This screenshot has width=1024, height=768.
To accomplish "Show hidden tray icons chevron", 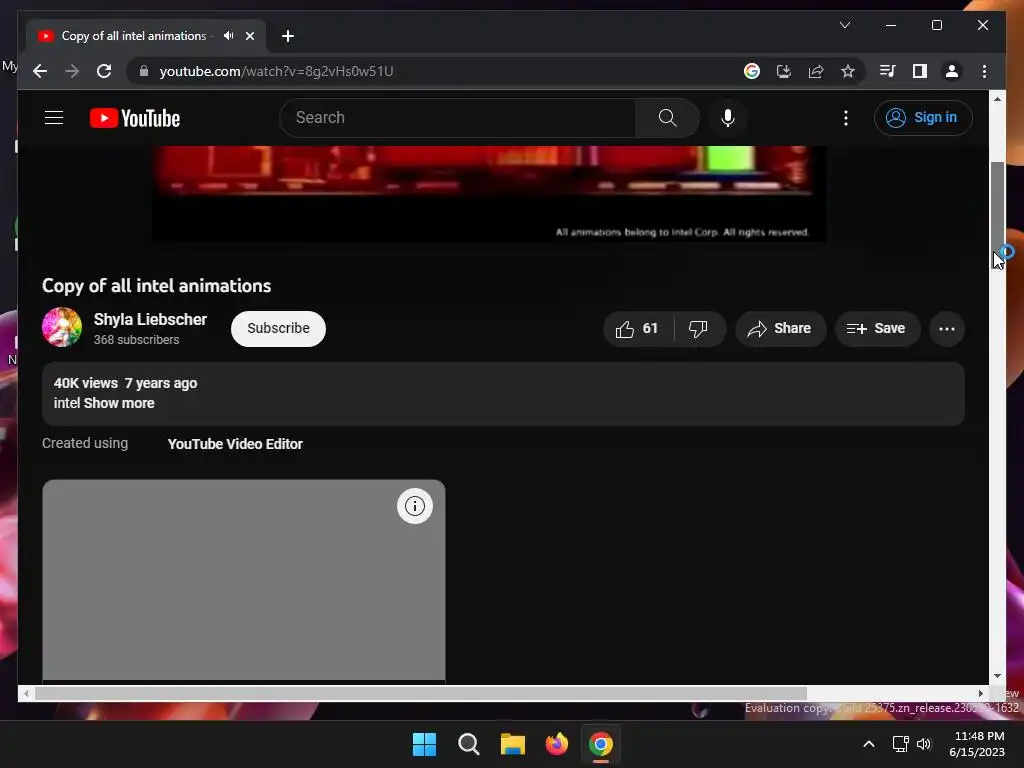I will click(x=869, y=744).
